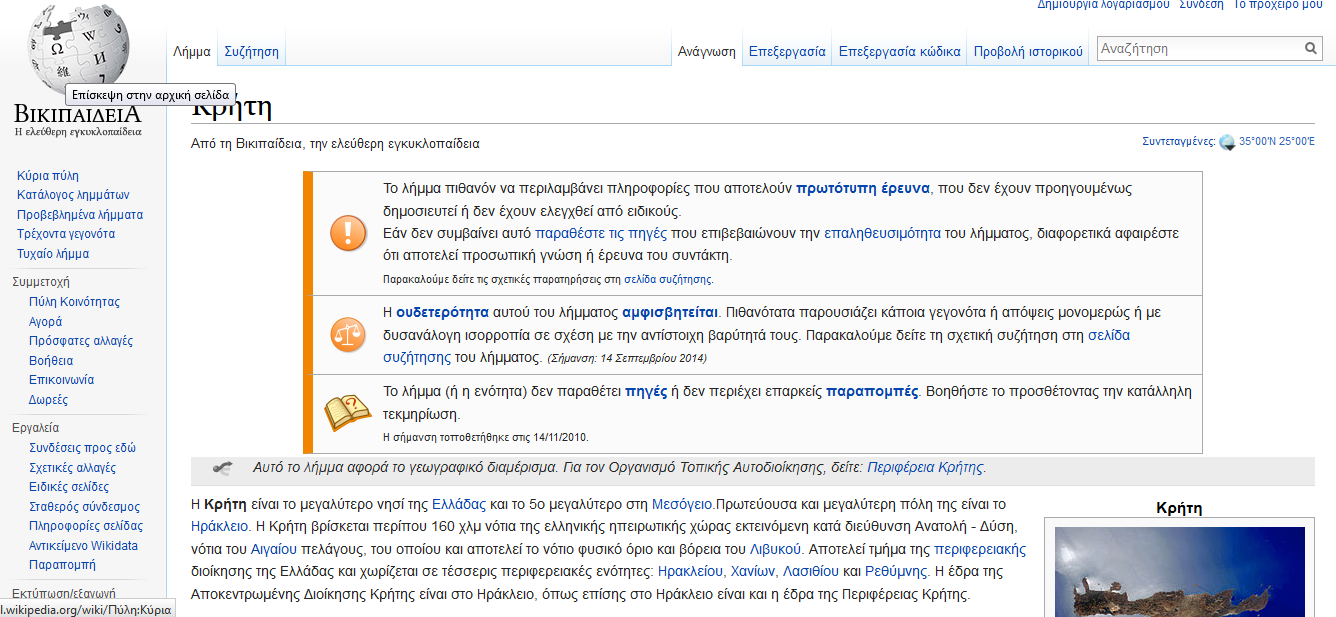Open Σχετικές αλλαγές sidebar link

click(72, 467)
